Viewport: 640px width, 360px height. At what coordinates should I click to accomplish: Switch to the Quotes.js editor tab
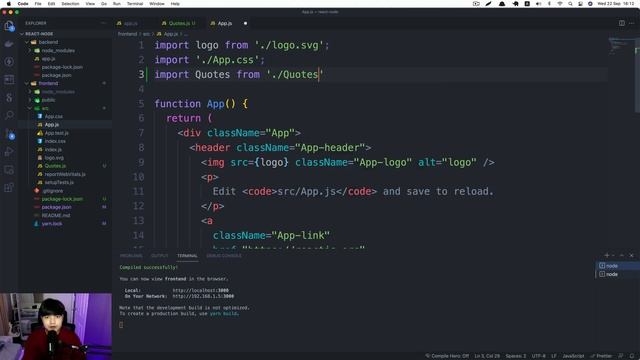coord(179,23)
